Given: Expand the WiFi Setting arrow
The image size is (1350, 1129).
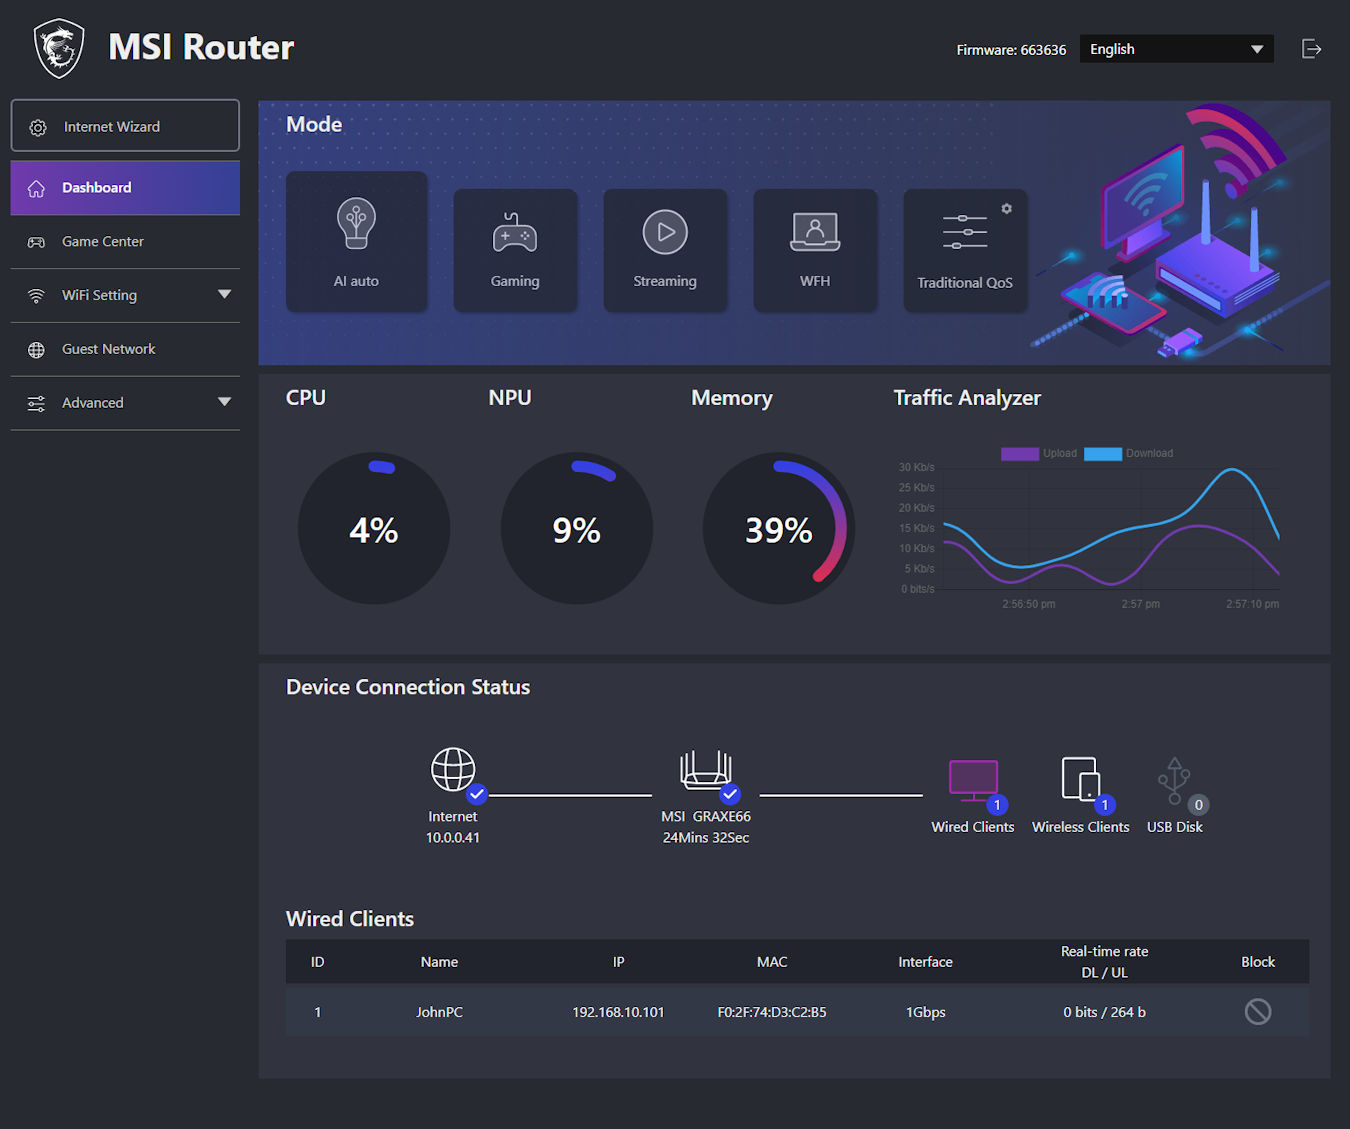Looking at the screenshot, I should coord(224,295).
